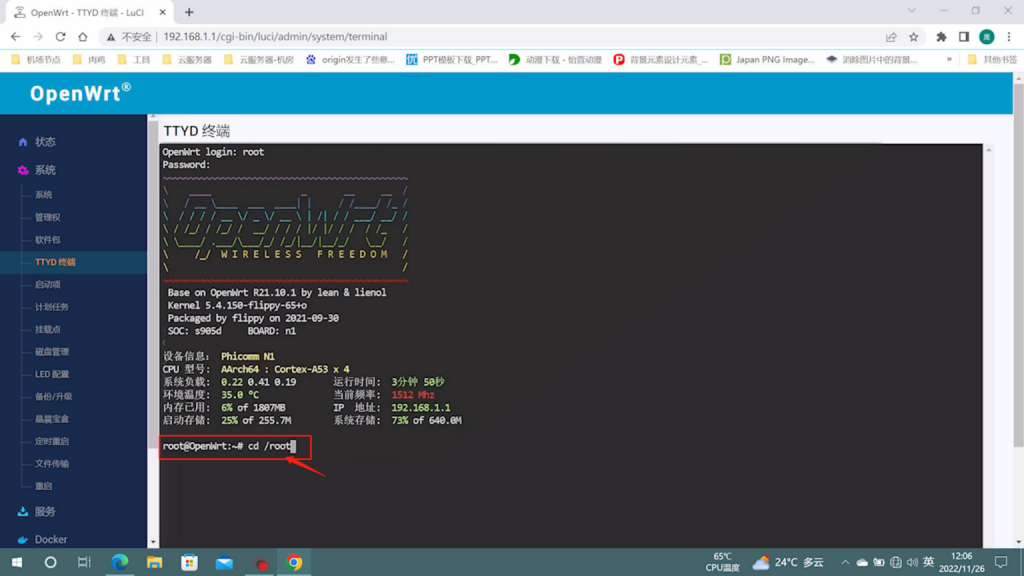Expand the overflow bookmarks chevron
This screenshot has width=1024, height=576.
click(949, 59)
